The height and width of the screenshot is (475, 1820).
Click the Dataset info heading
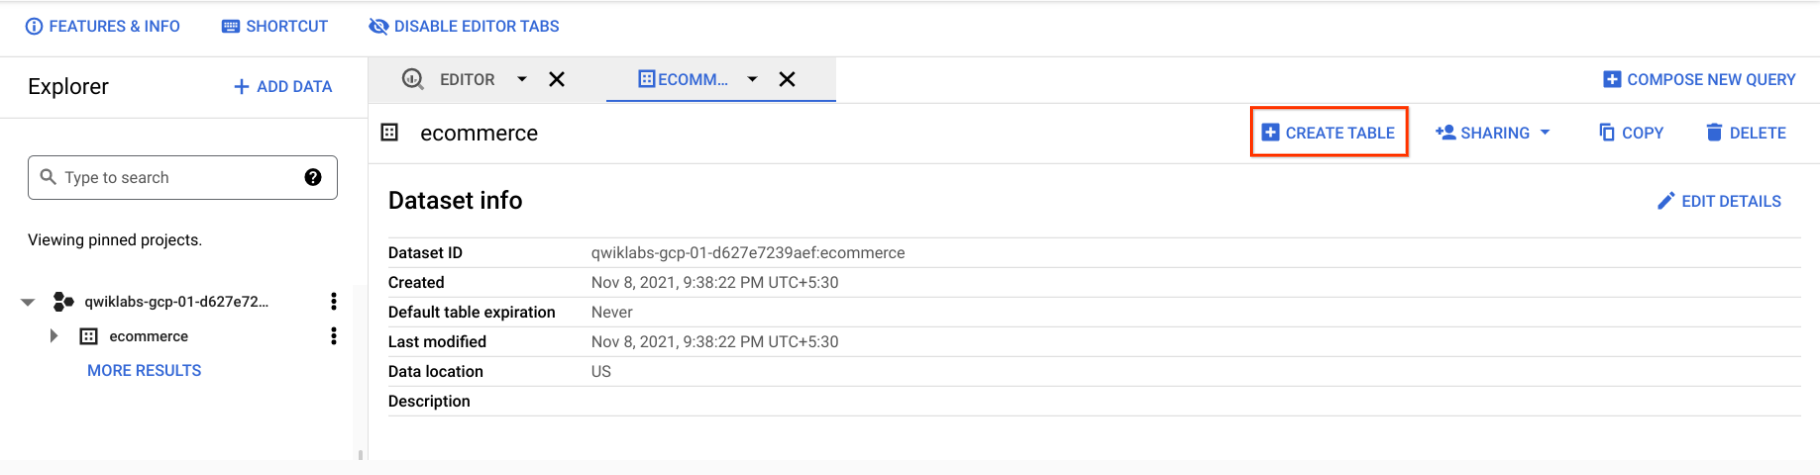(x=455, y=200)
